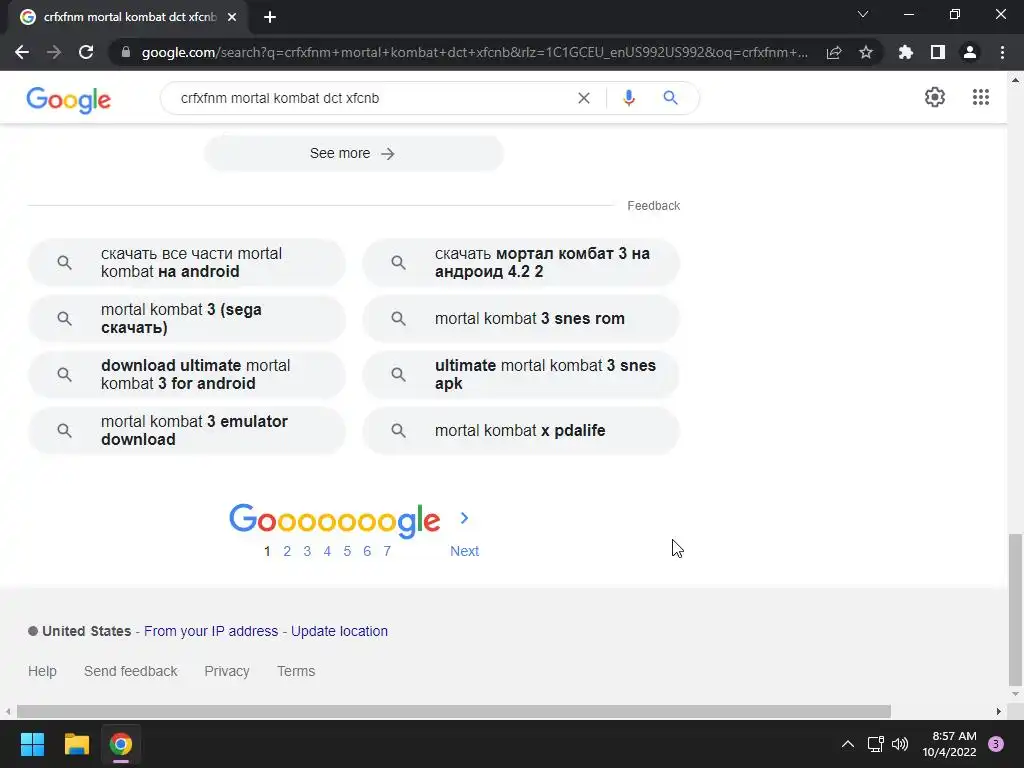Open clock and date 8:57 AM
The height and width of the screenshot is (768, 1024).
[x=949, y=744]
